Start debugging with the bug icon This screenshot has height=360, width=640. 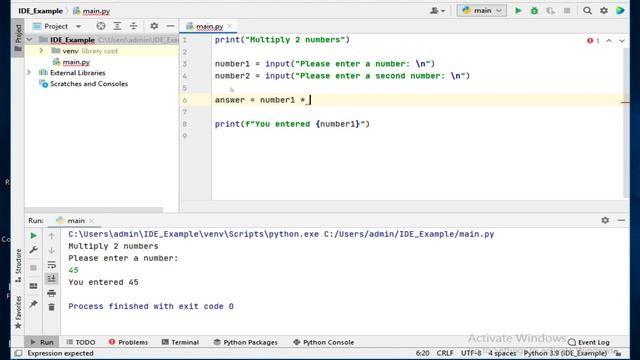[534, 11]
